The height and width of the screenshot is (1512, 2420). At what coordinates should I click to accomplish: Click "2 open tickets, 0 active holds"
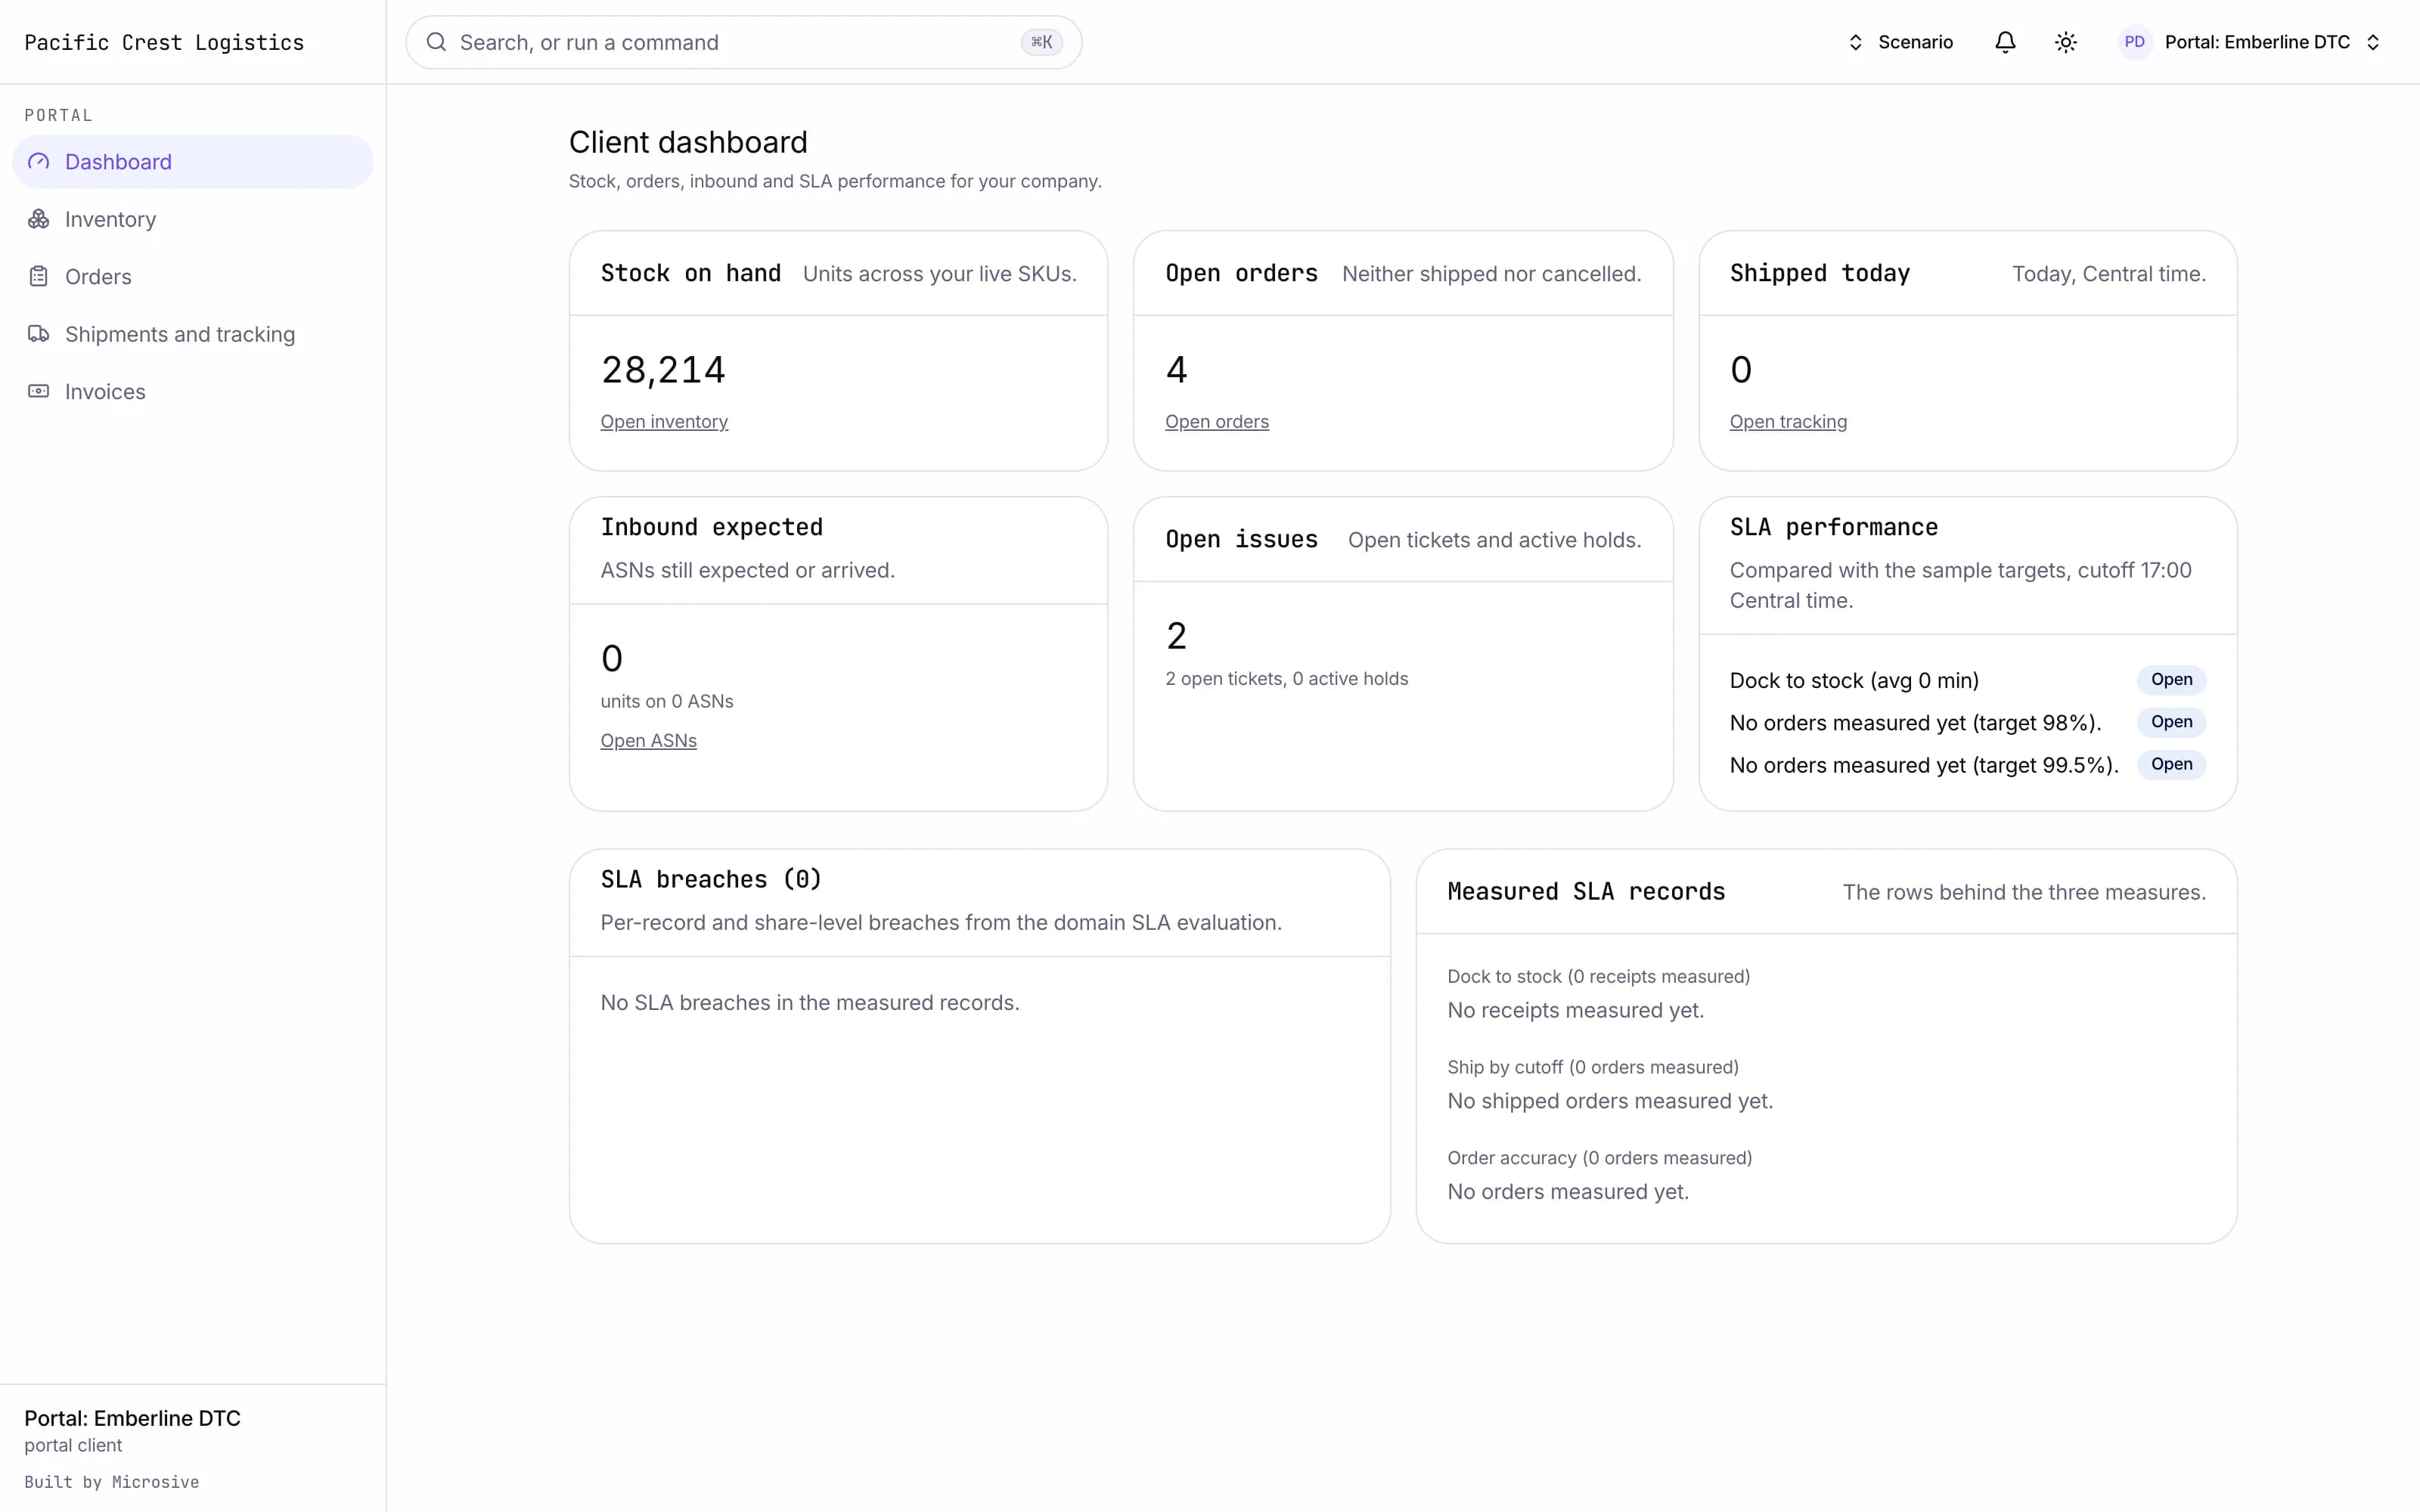tap(1286, 679)
